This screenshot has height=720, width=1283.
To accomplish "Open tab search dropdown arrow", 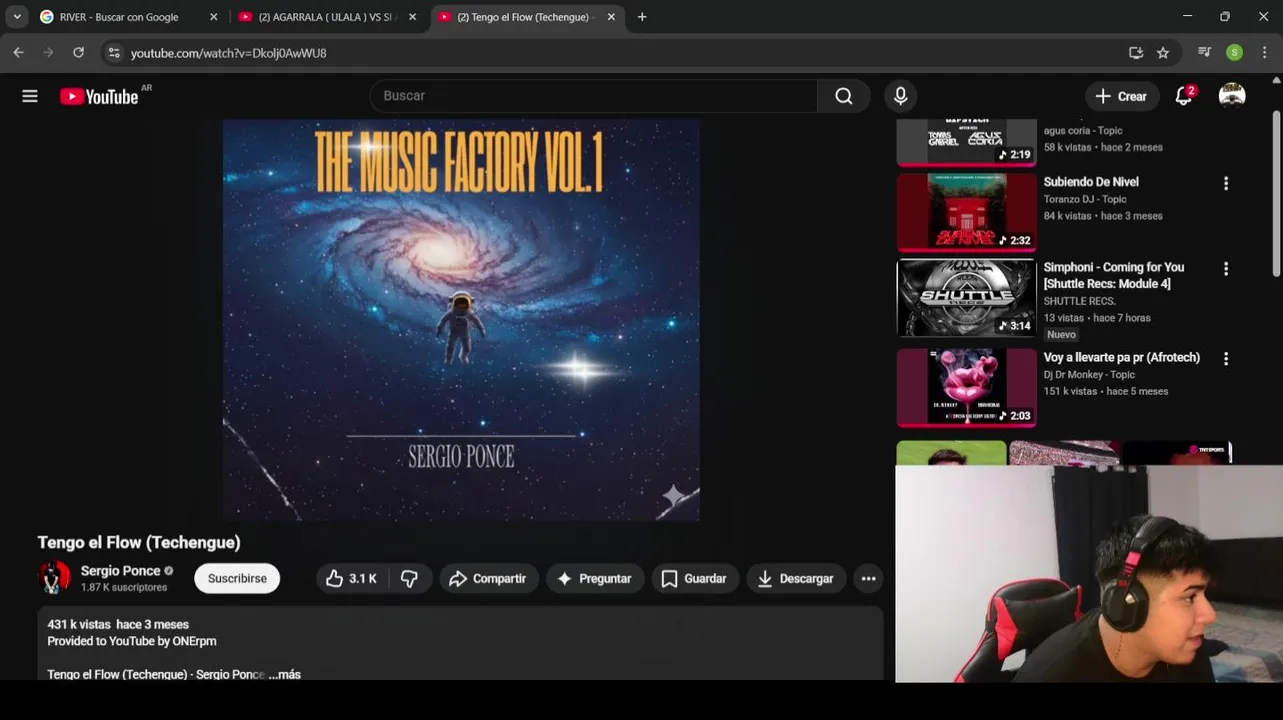I will click(x=17, y=17).
